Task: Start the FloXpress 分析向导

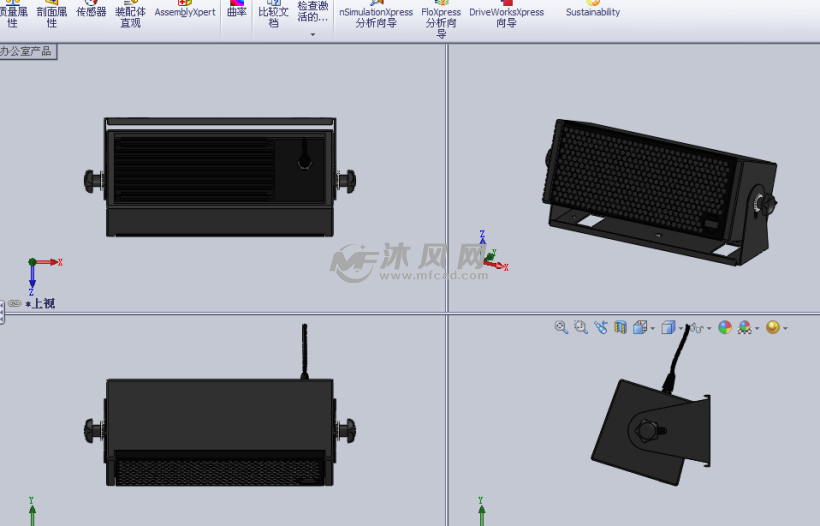Action: [x=441, y=19]
